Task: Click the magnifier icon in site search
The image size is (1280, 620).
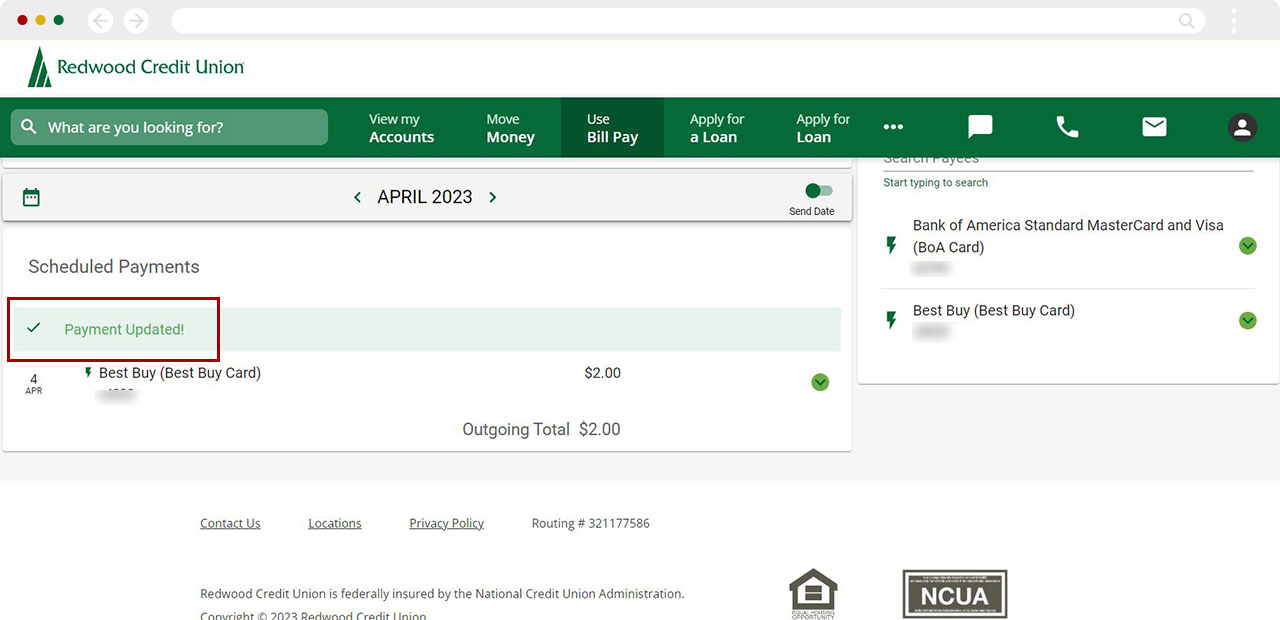Action: pos(29,127)
